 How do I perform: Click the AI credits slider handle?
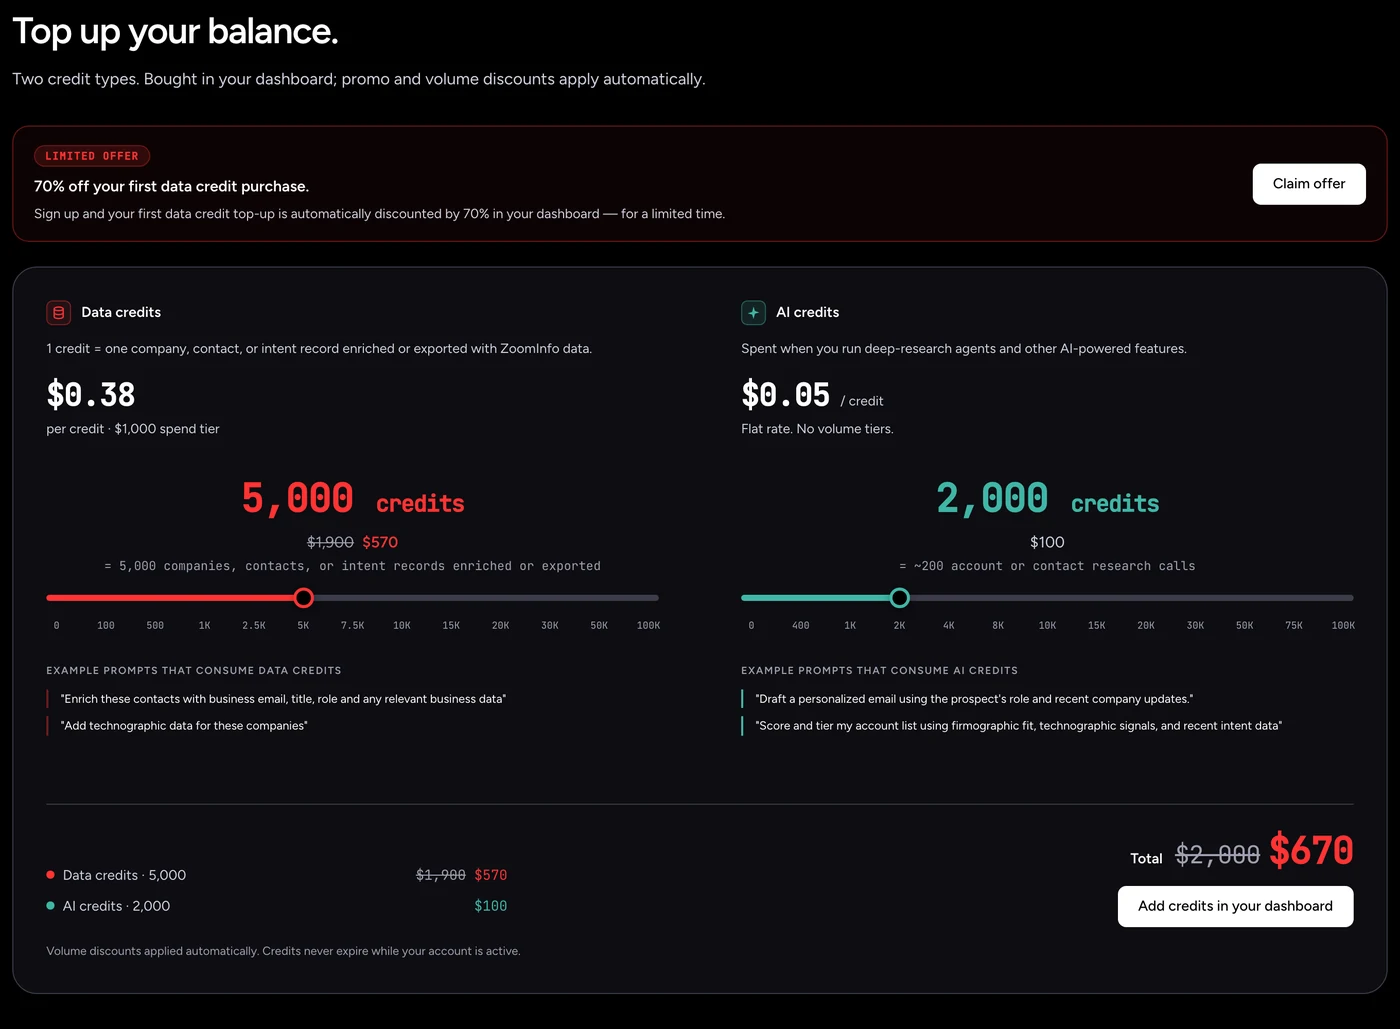pyautogui.click(x=899, y=598)
